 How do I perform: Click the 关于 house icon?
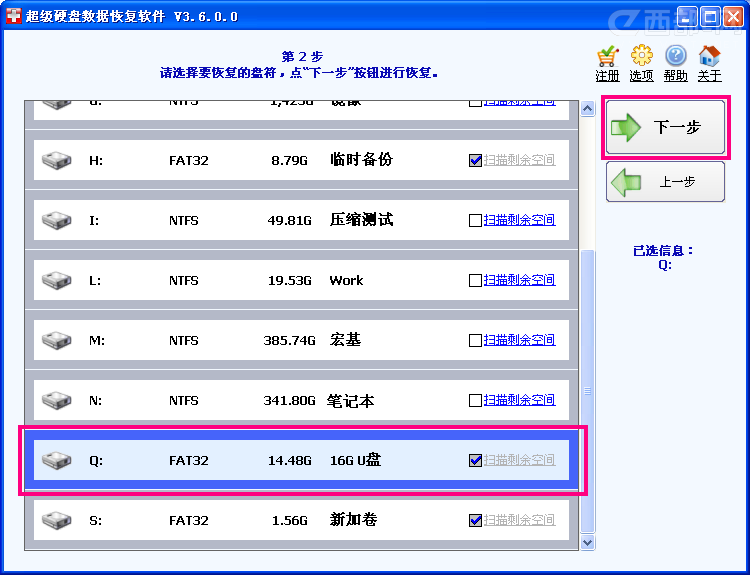[x=709, y=57]
